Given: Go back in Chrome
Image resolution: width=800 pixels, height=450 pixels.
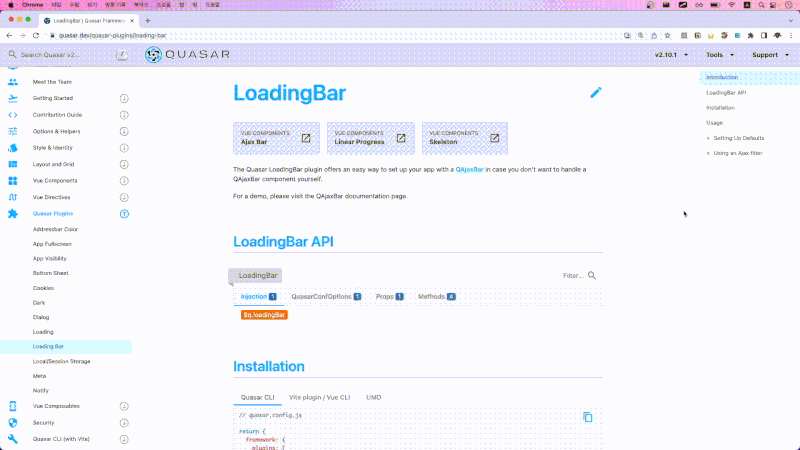Looking at the screenshot, I should 9,35.
